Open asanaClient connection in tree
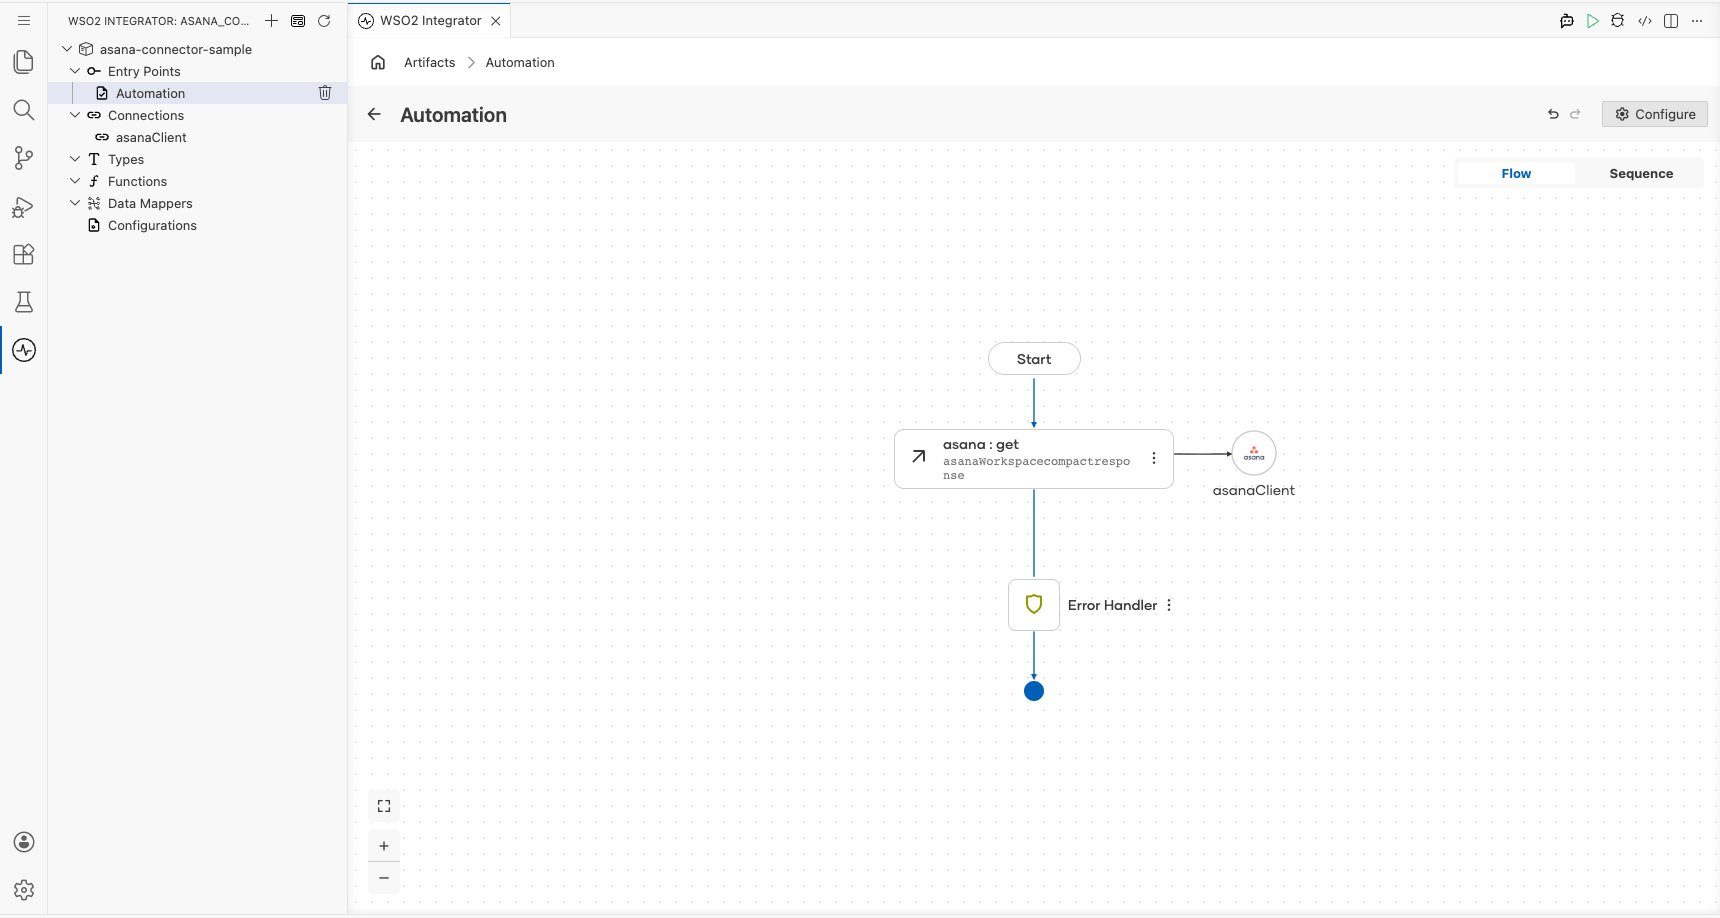 coord(151,137)
